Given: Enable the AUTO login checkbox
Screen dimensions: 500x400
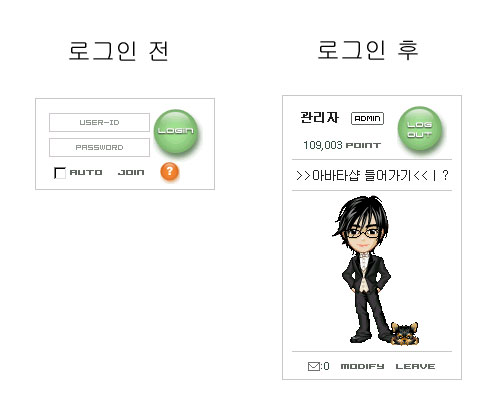Looking at the screenshot, I should click(60, 173).
